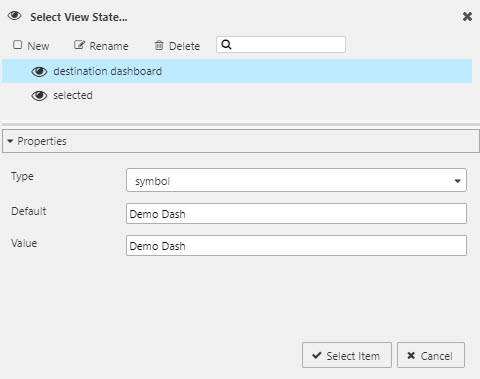This screenshot has height=379, width=480.
Task: Select the destination dashboard view state
Action: coord(237,71)
